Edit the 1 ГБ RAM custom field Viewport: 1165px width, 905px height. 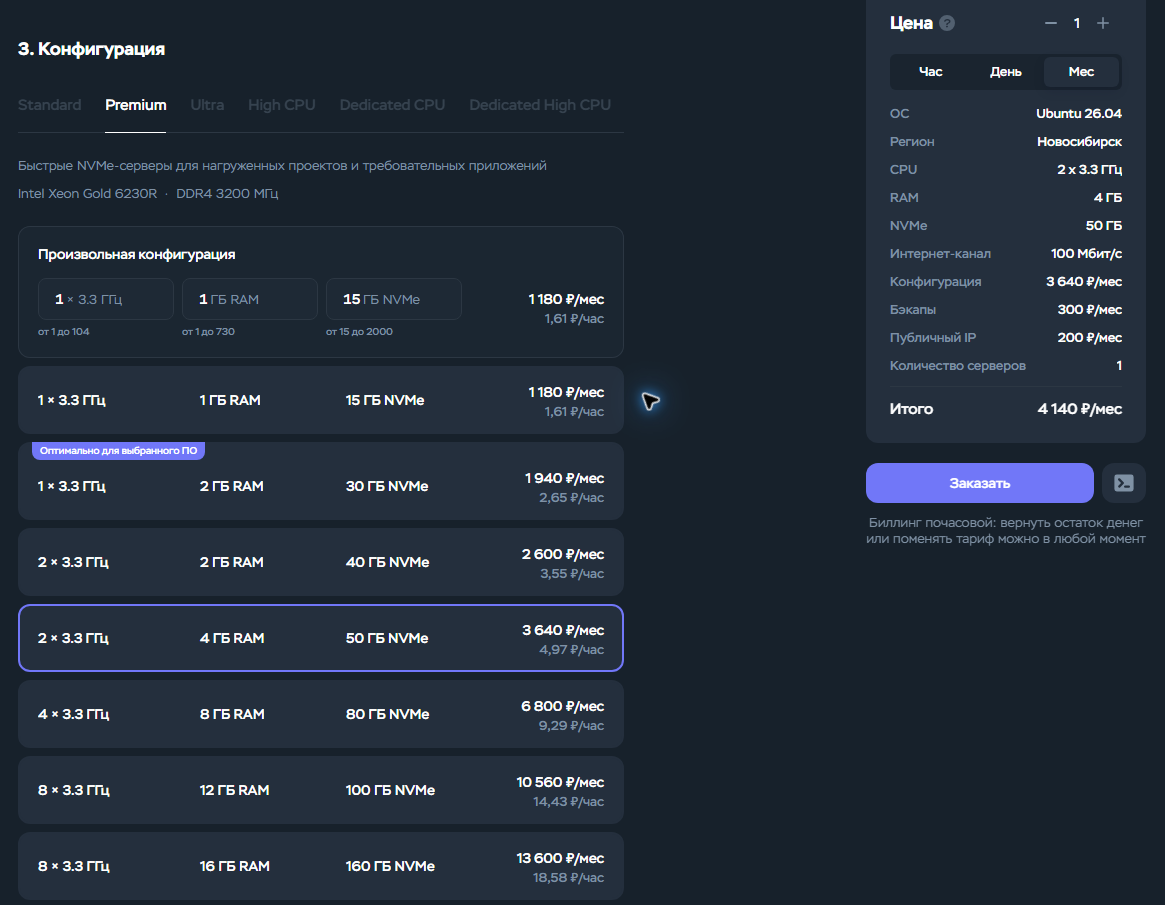(x=250, y=299)
